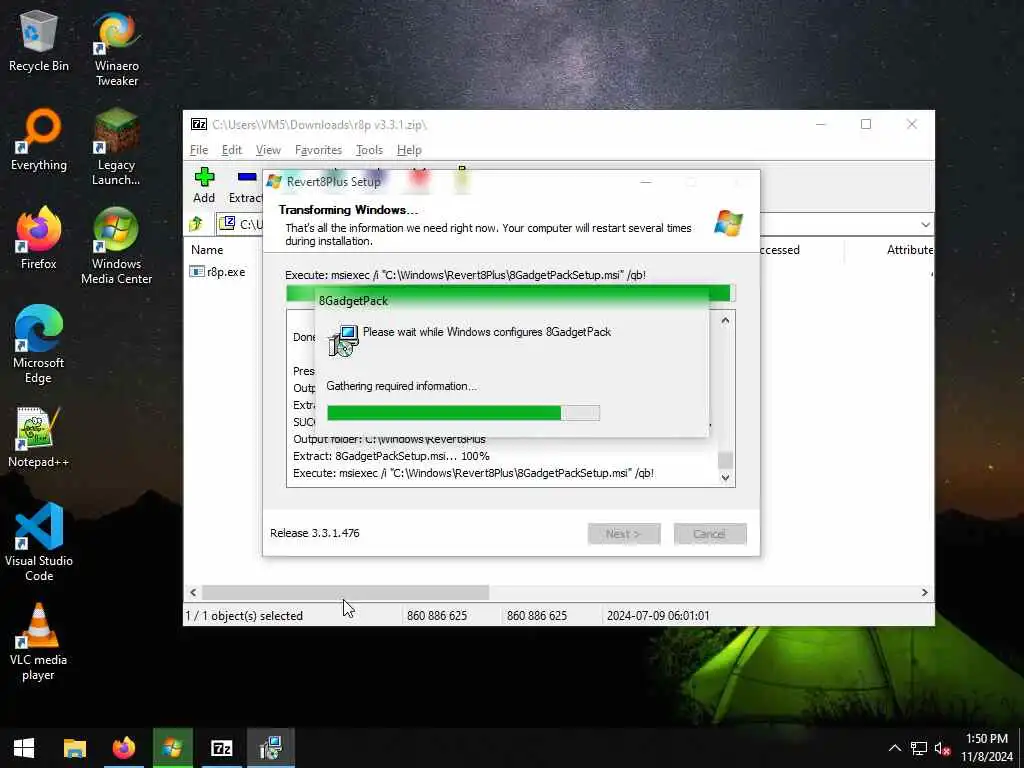
Task: Switch to 7-Zip taskbar button
Action: tap(221, 748)
